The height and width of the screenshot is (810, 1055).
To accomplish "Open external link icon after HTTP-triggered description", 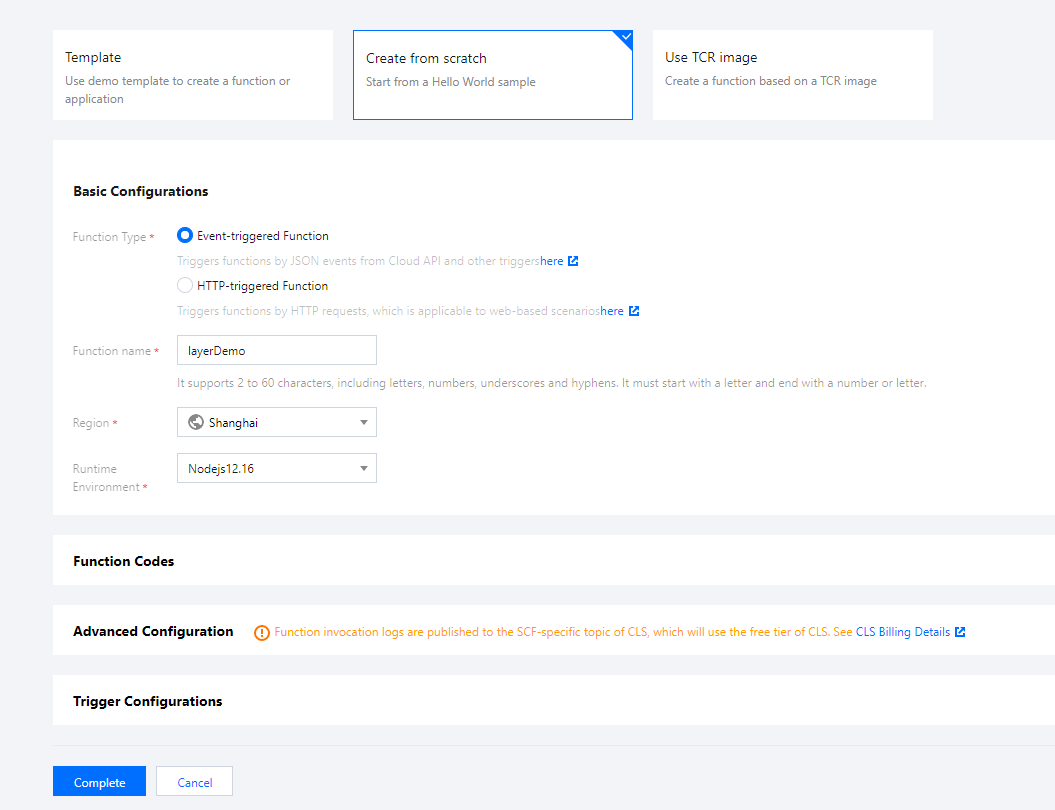I will pos(634,311).
